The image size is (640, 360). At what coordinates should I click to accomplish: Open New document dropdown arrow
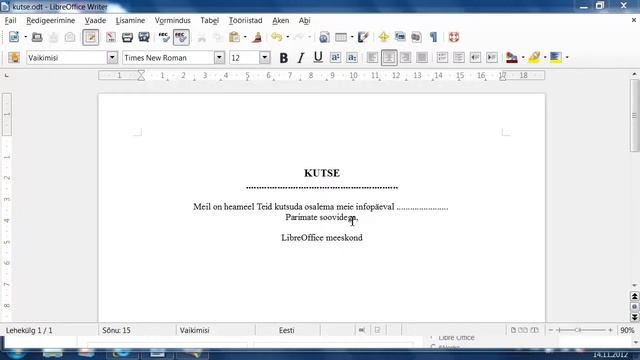pos(25,37)
